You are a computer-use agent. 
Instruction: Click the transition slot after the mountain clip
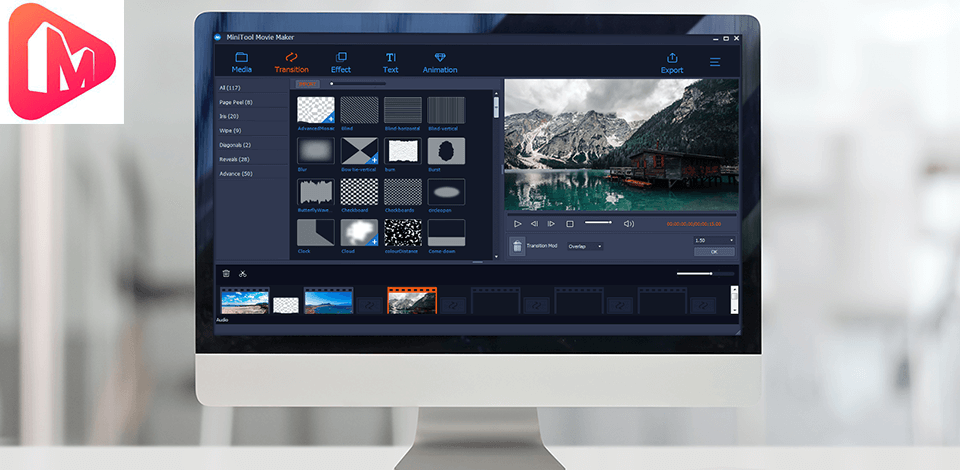(453, 305)
